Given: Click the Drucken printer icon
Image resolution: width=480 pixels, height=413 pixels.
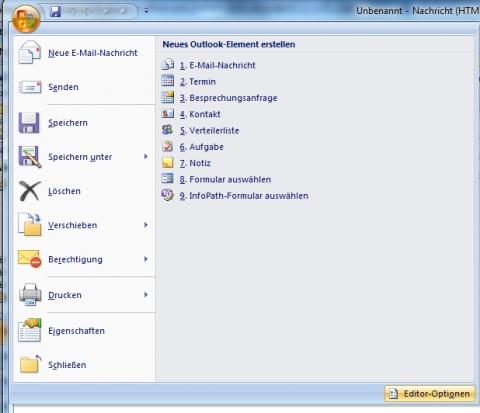Looking at the screenshot, I should (30, 294).
